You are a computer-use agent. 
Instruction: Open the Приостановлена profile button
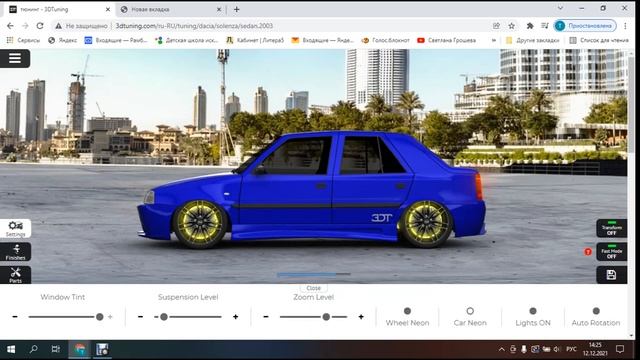(x=585, y=26)
